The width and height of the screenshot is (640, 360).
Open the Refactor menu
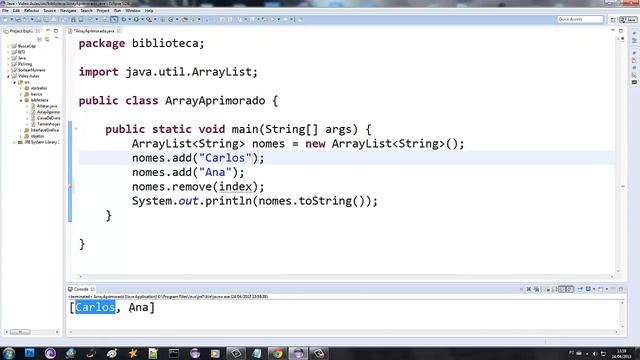31,11
